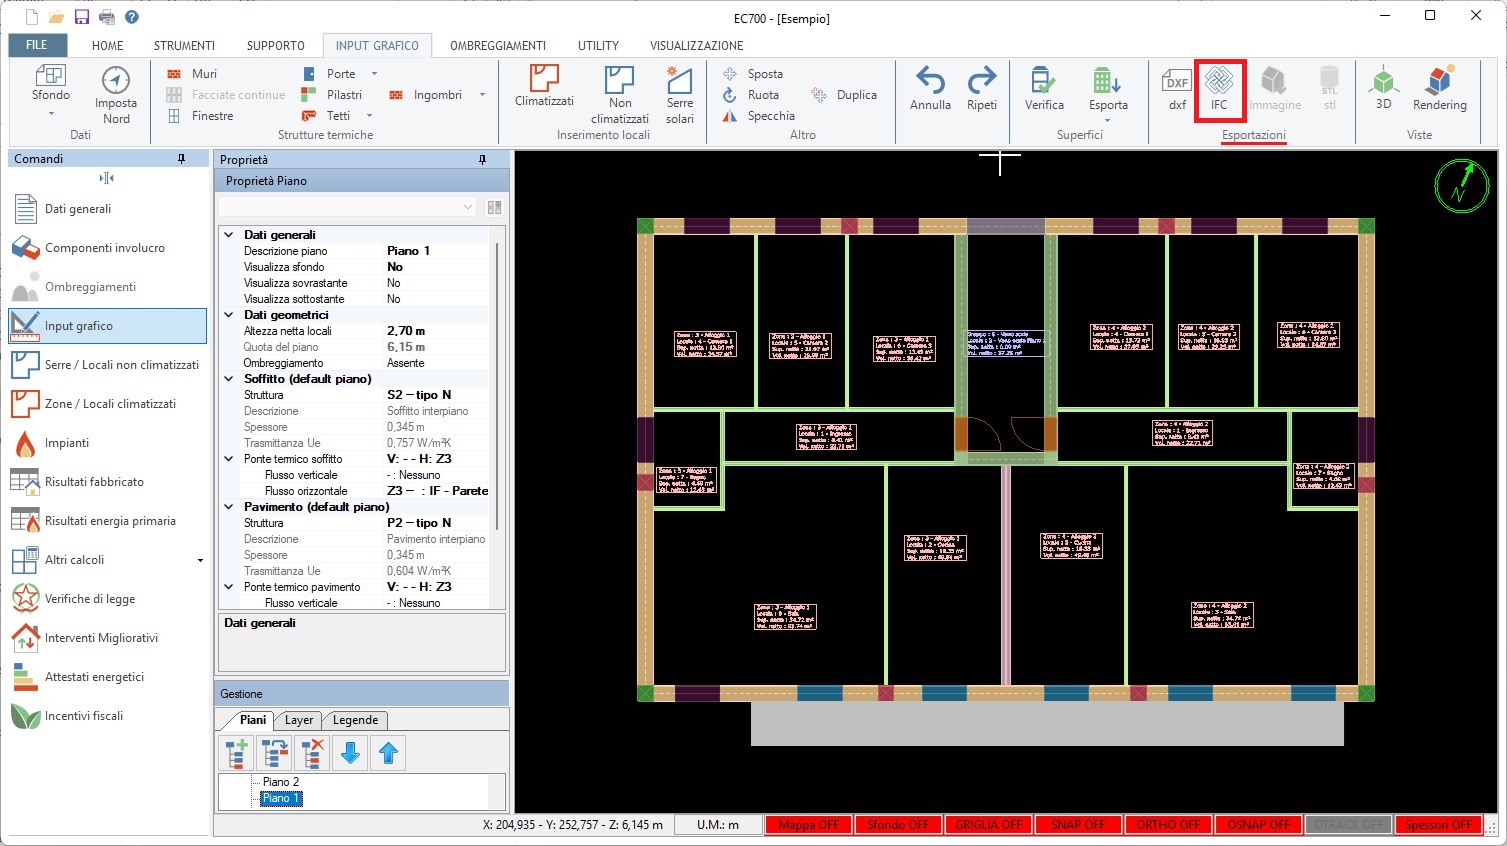Toggle SNAP OFF in status bar

[1078, 825]
